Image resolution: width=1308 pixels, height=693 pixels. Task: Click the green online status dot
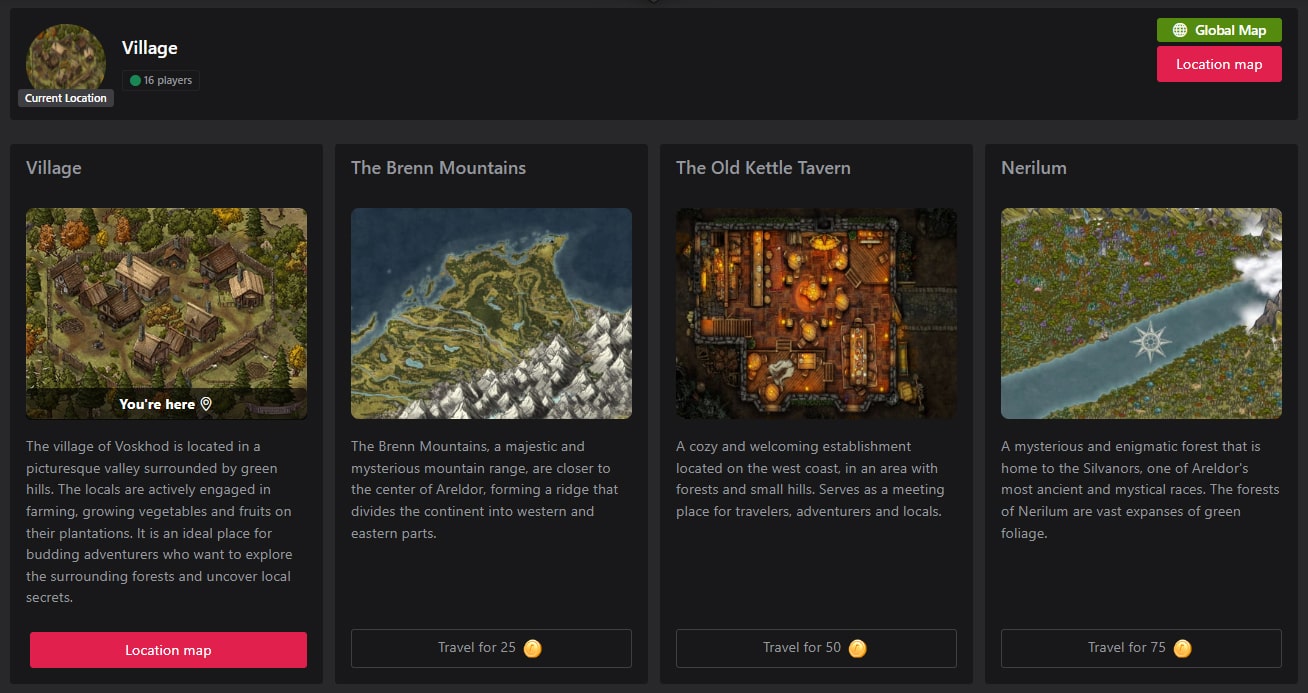coord(135,81)
